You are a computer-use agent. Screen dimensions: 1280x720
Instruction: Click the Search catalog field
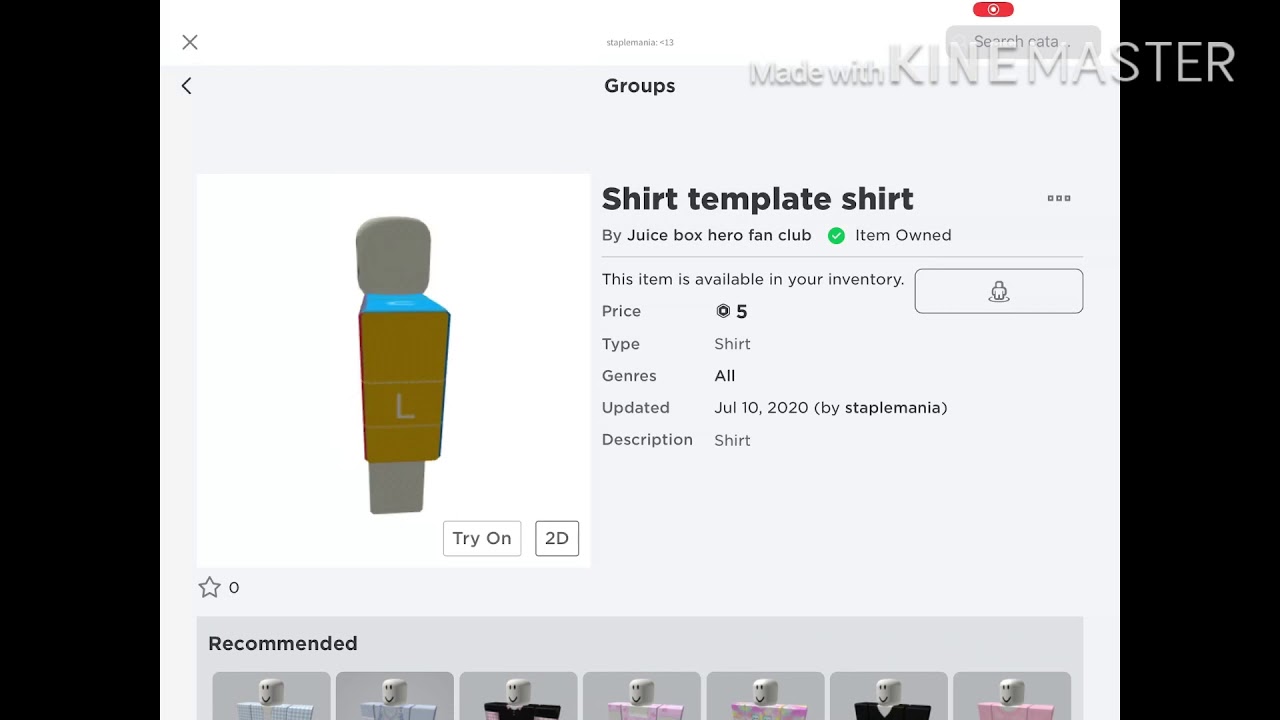pyautogui.click(x=1023, y=42)
